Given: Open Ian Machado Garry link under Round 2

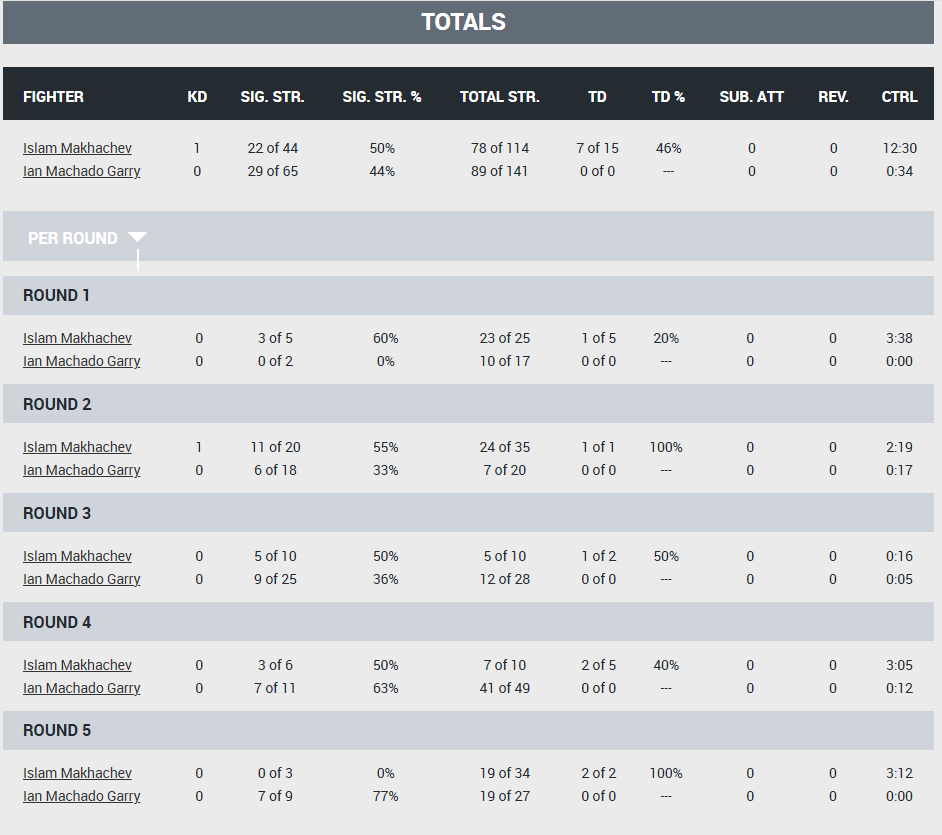Looking at the screenshot, I should pyautogui.click(x=81, y=470).
